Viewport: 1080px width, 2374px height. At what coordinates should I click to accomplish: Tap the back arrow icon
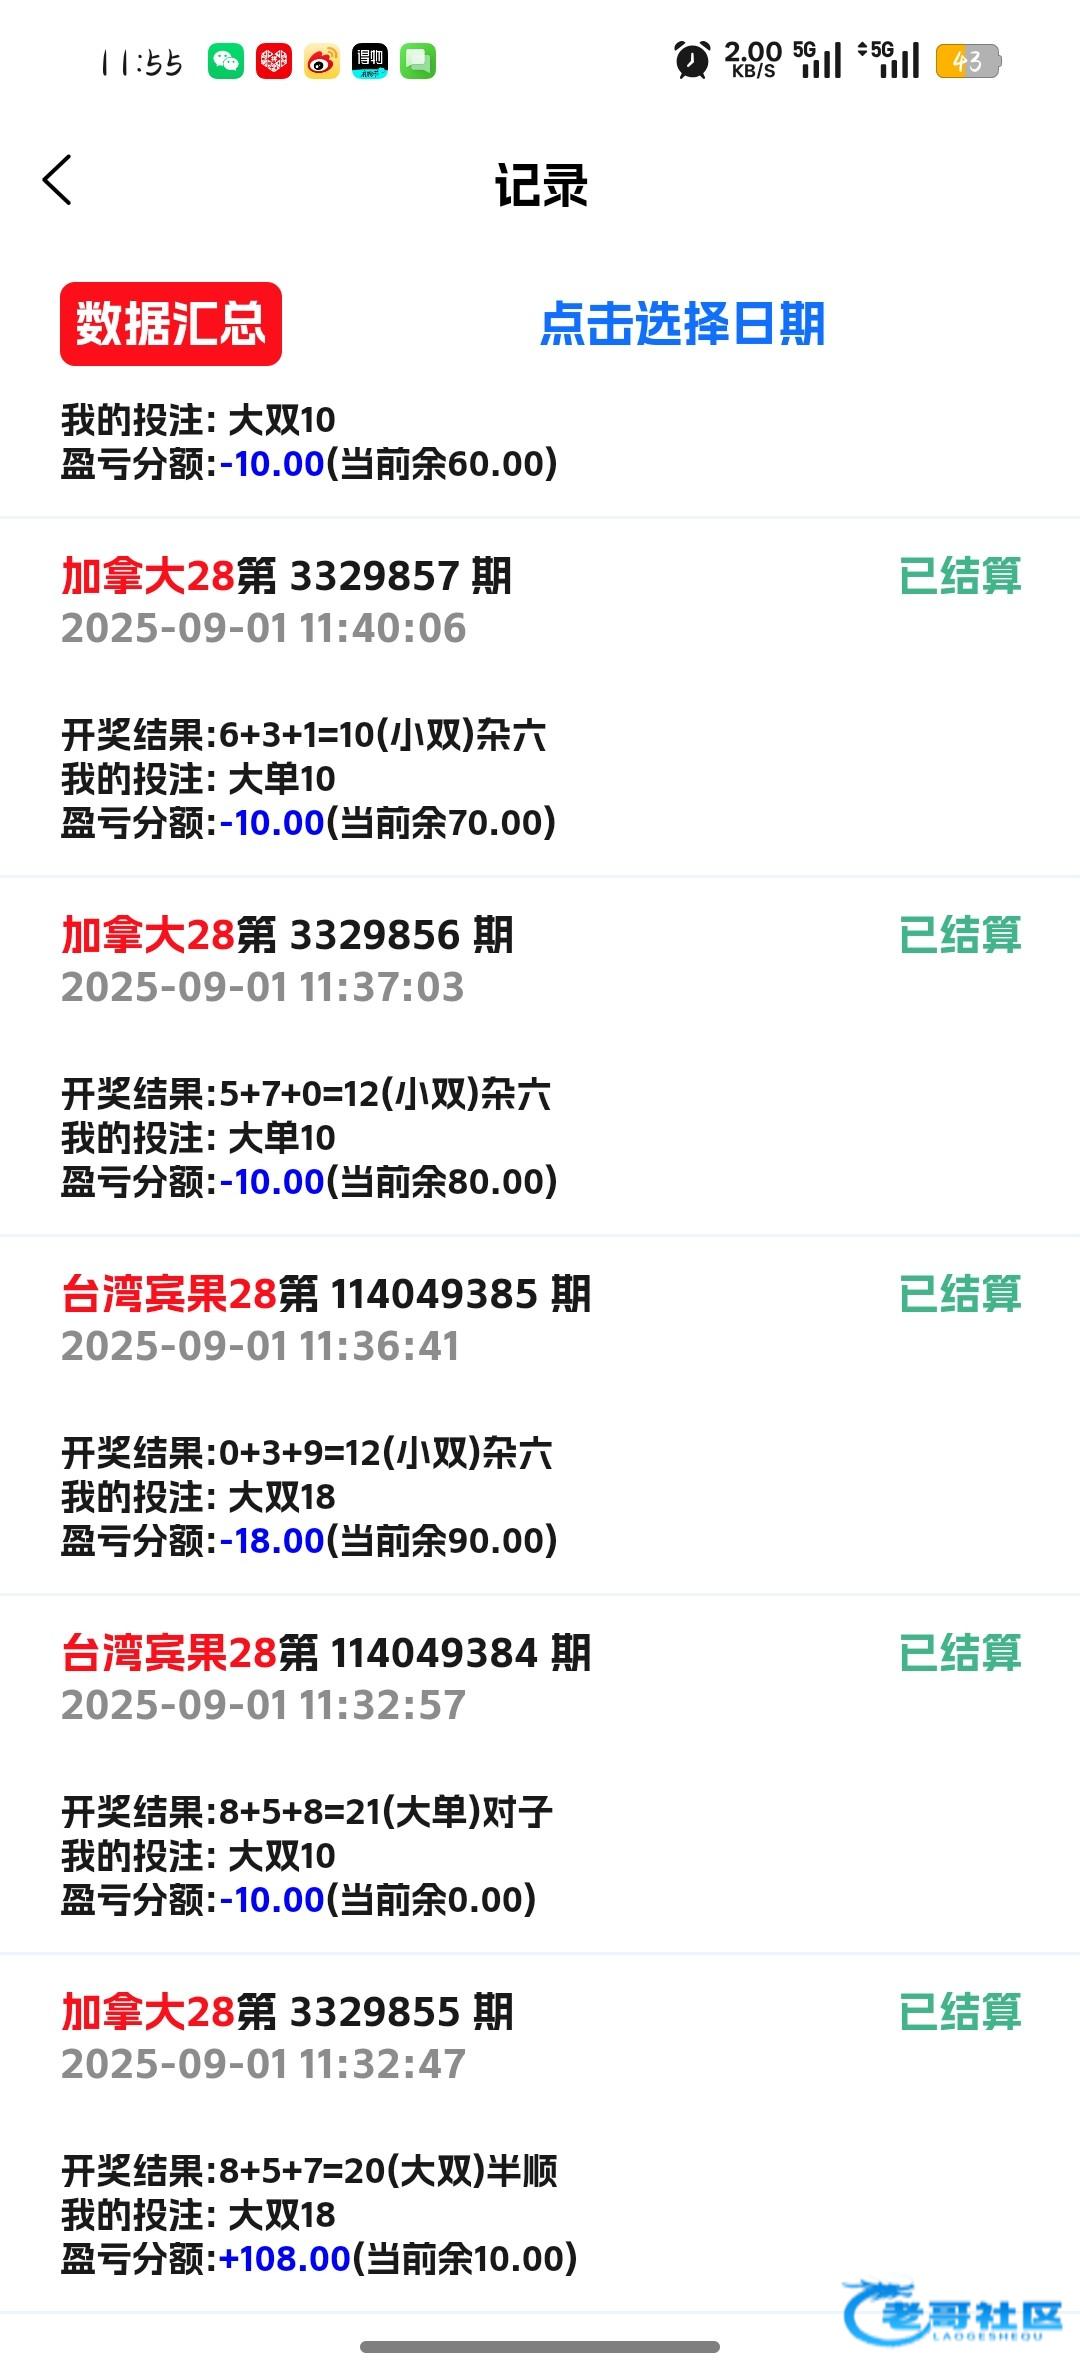pos(58,181)
